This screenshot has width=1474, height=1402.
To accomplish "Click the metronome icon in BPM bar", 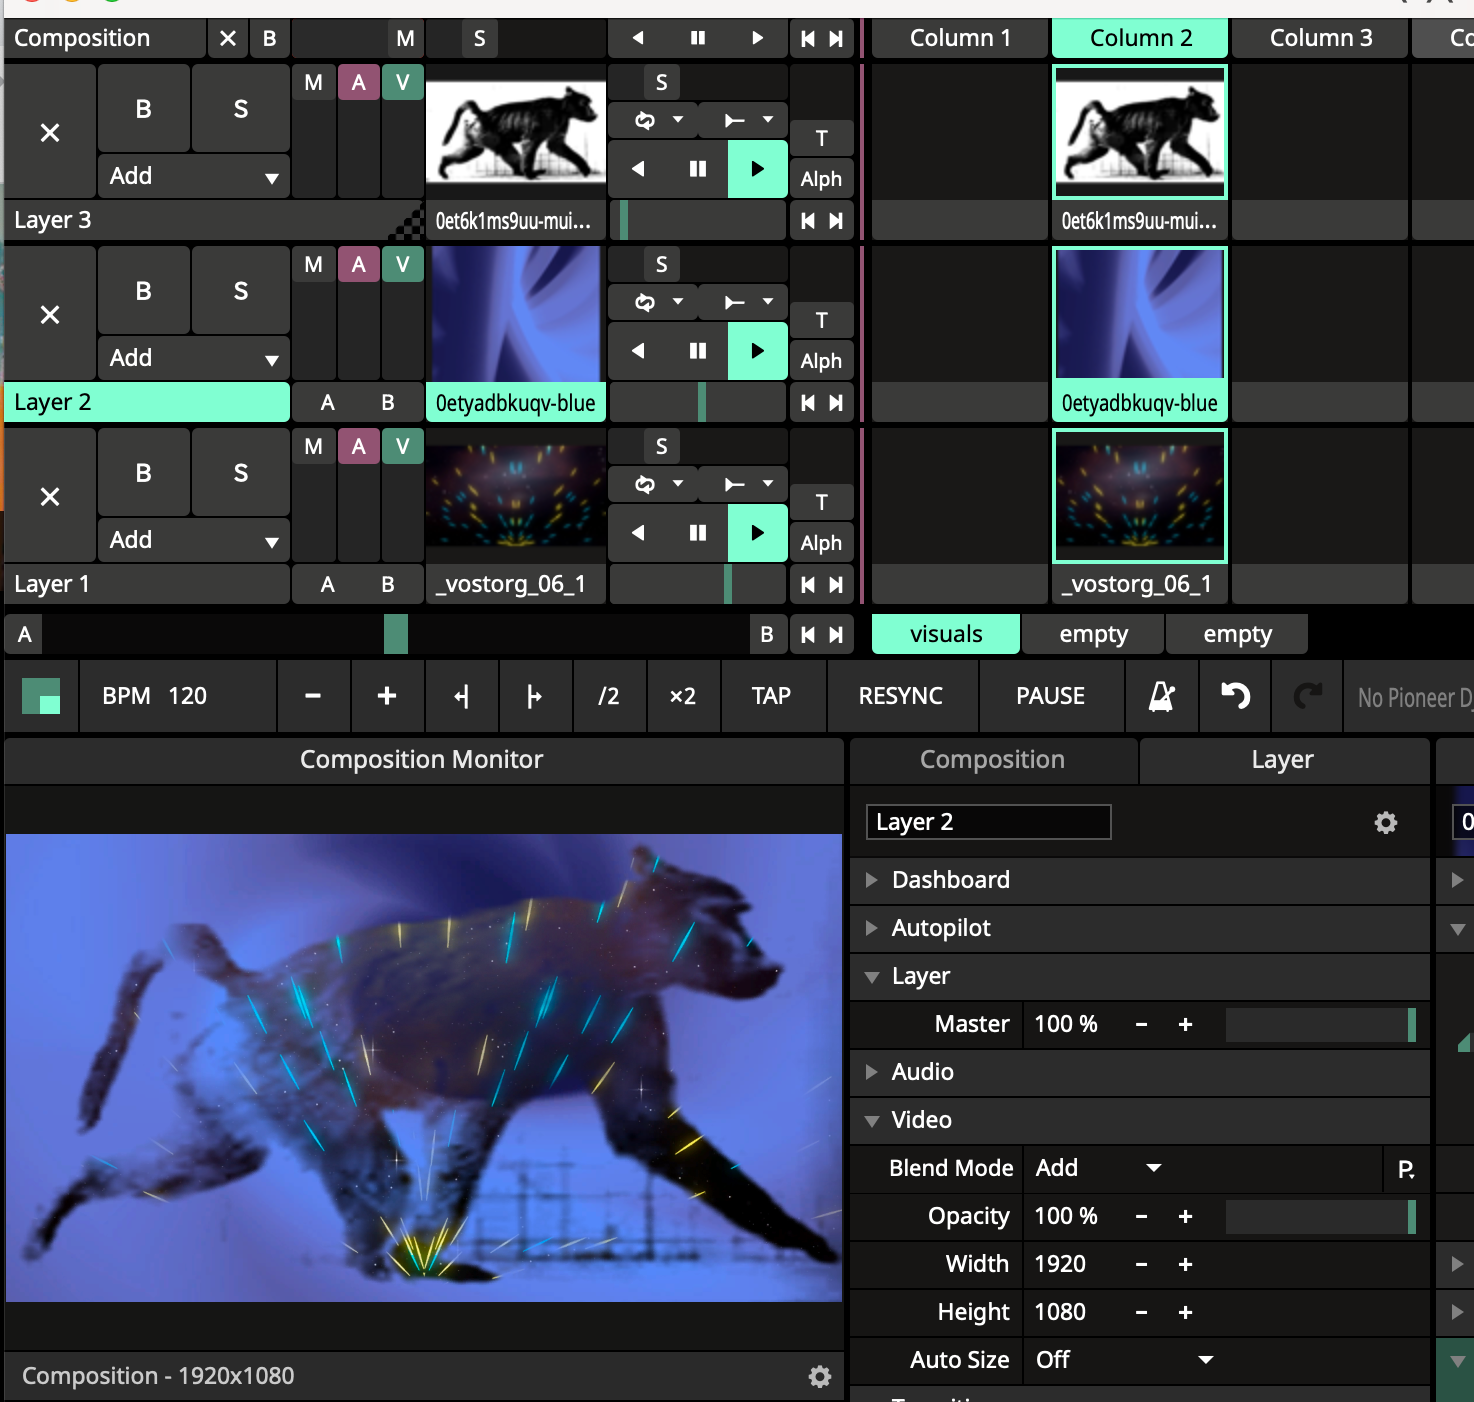I will point(1161,696).
